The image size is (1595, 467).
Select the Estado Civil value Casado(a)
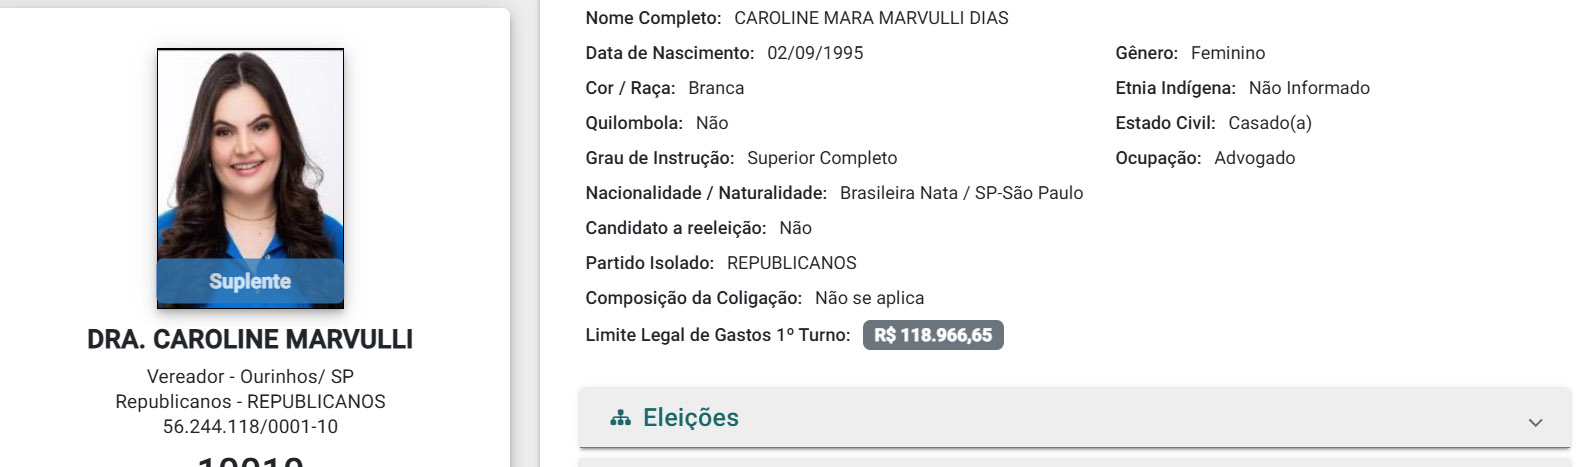(x=1270, y=123)
